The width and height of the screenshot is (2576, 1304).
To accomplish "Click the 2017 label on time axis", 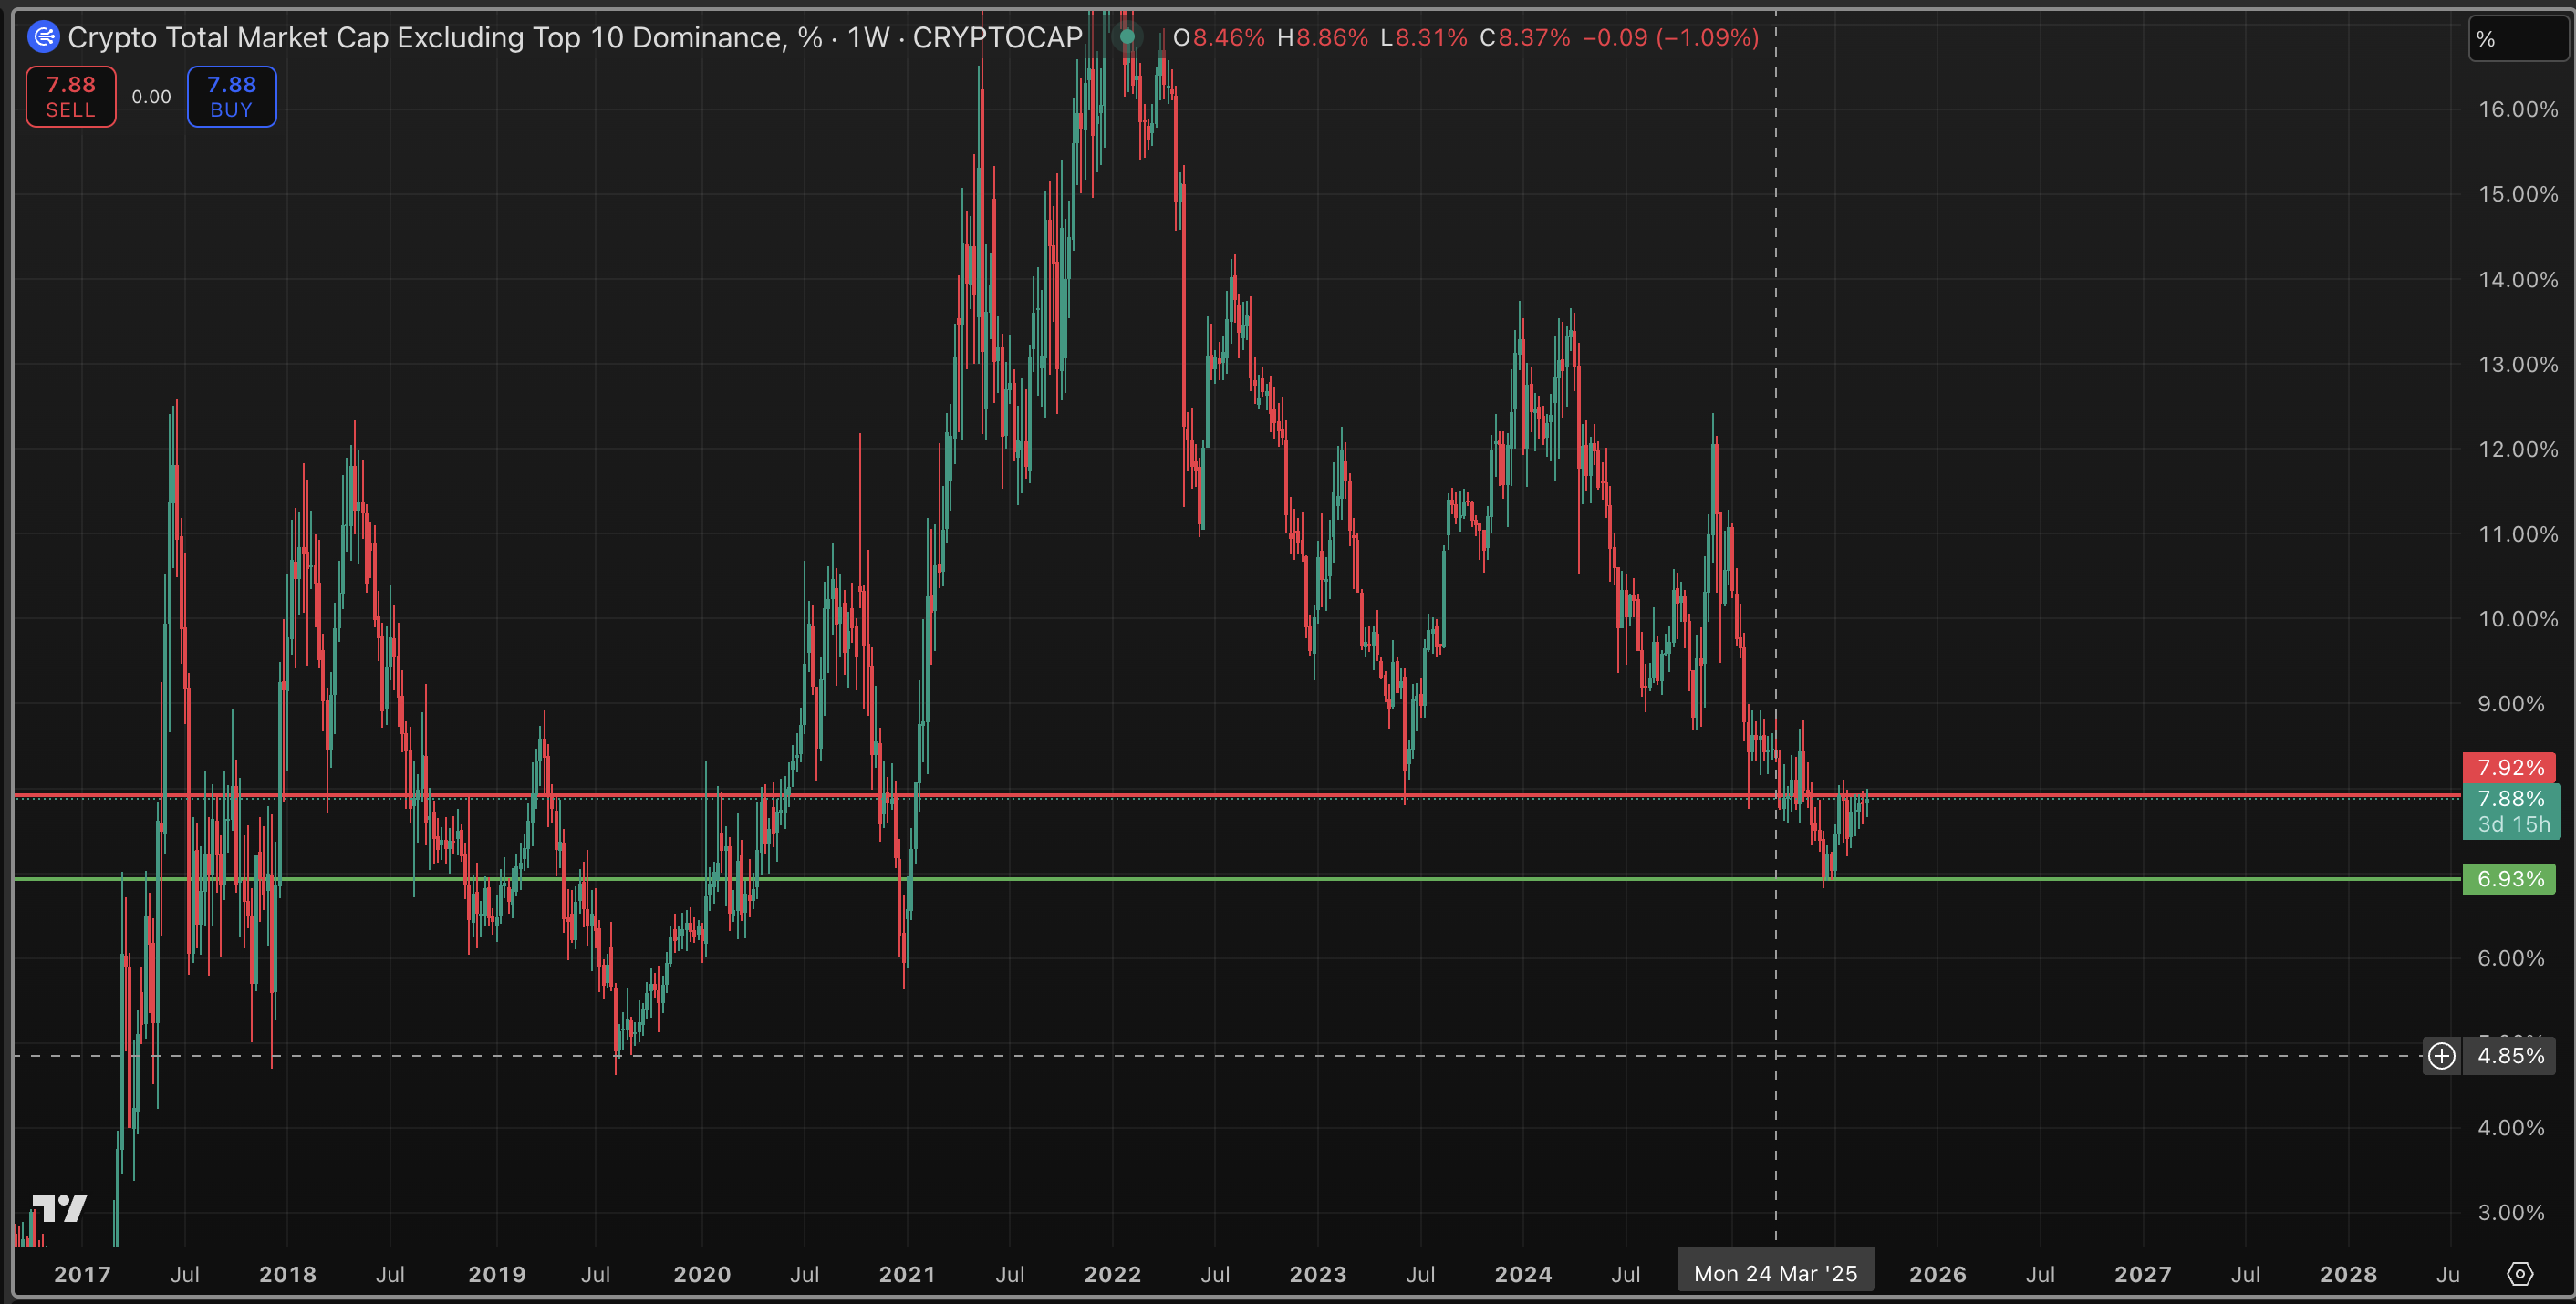I will coord(82,1274).
